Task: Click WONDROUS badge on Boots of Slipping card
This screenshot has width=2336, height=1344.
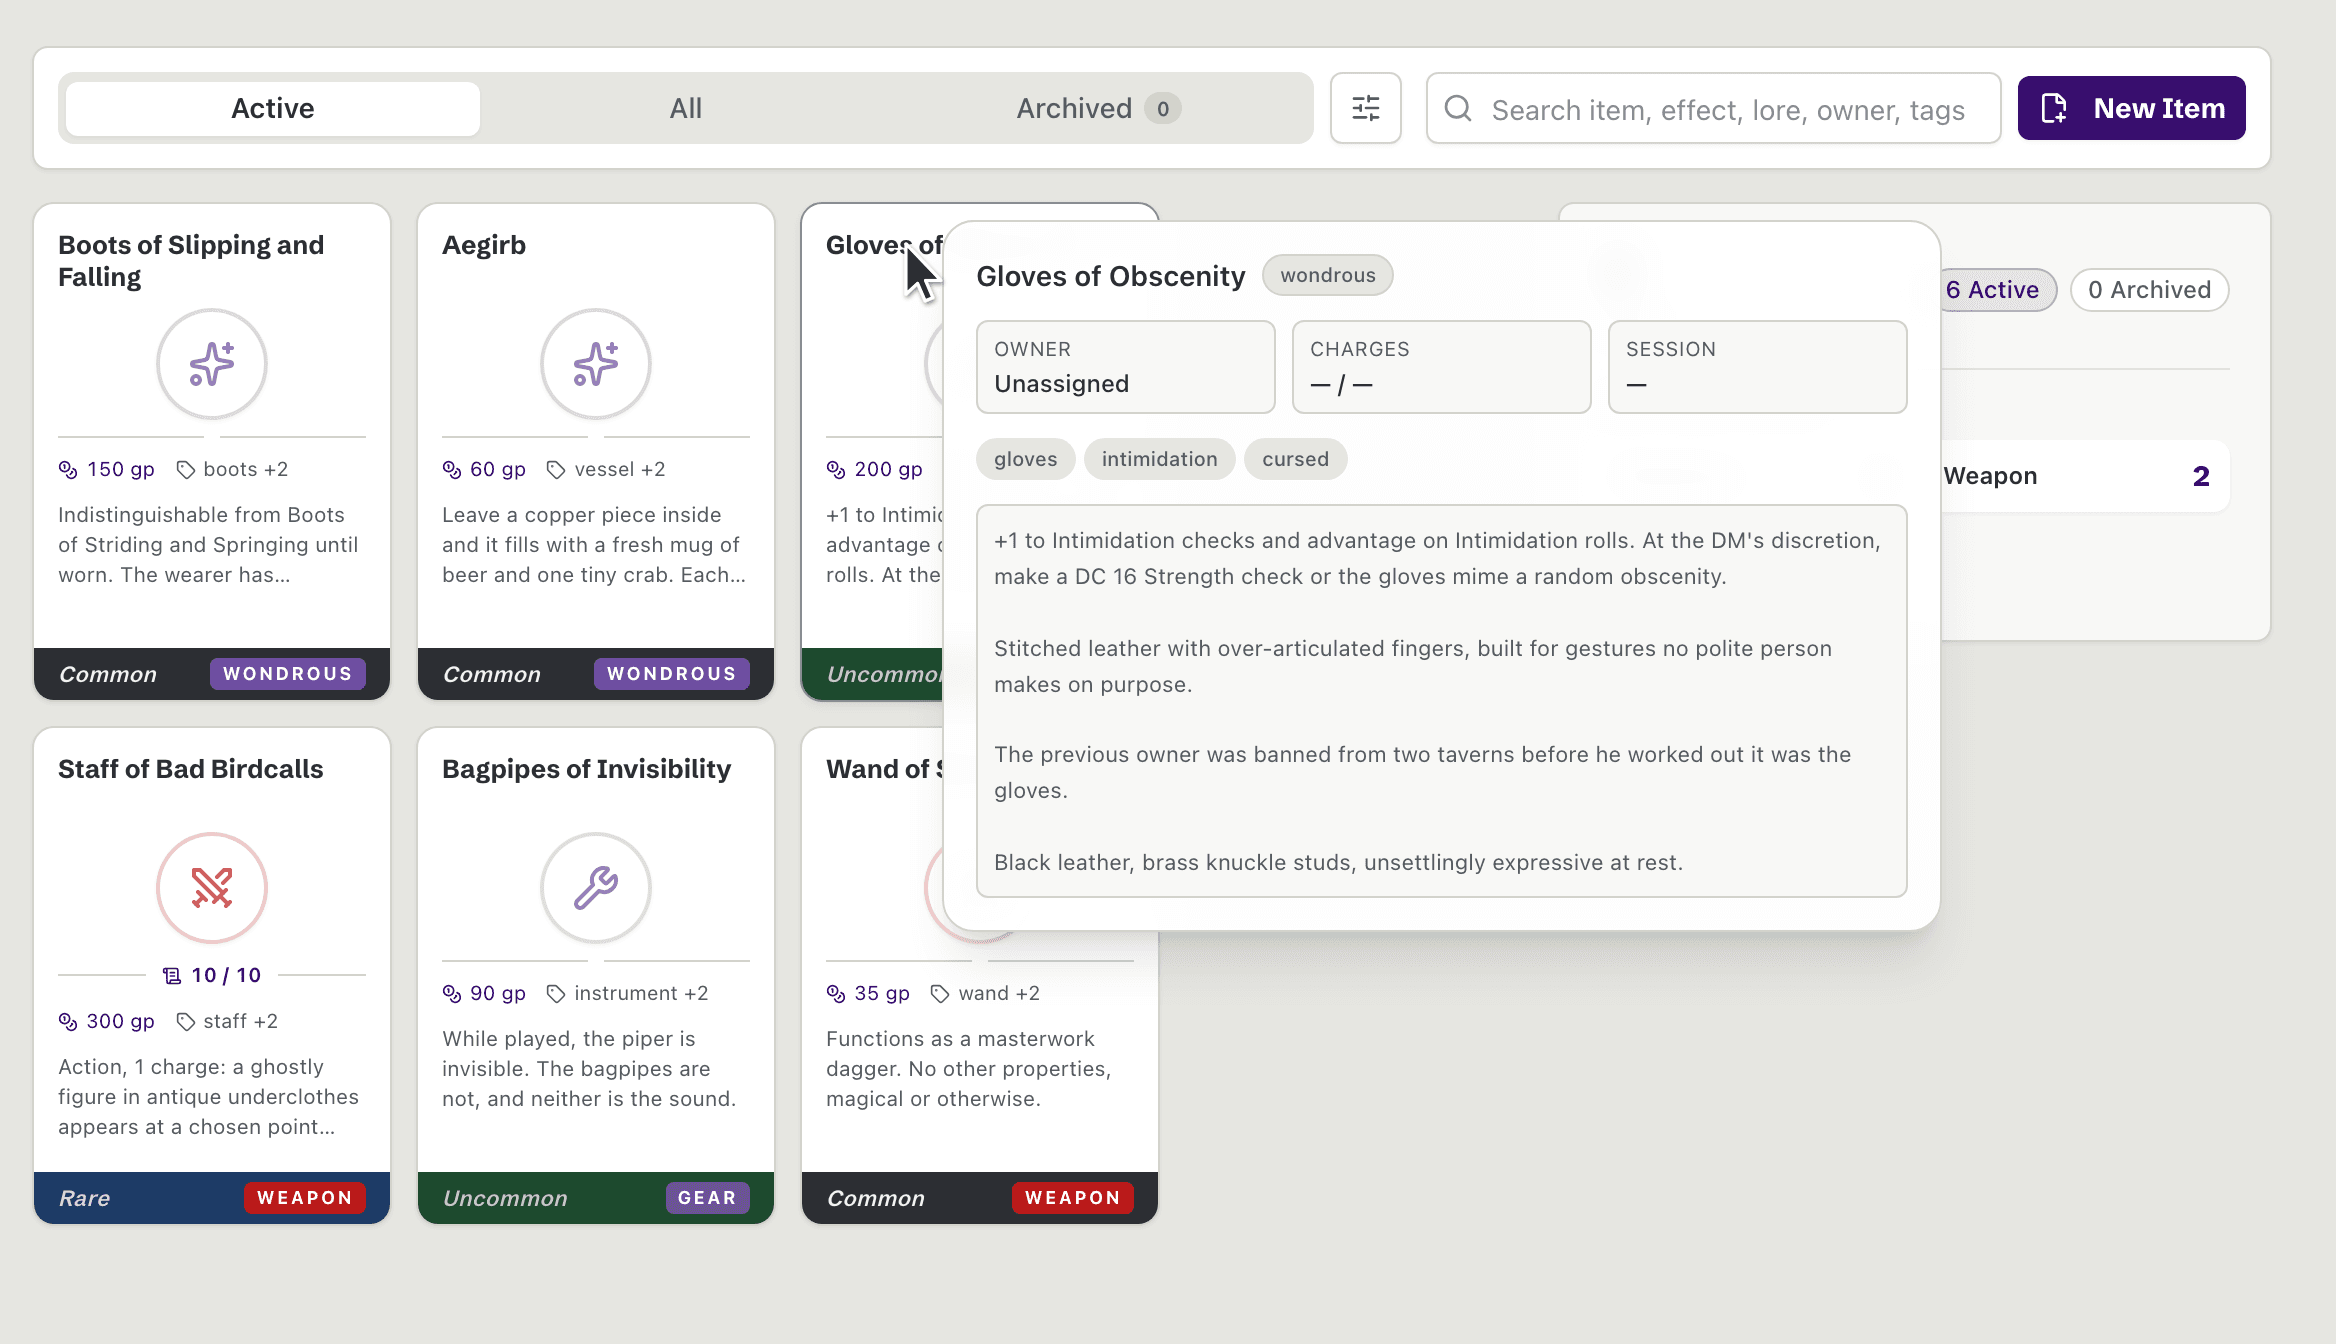Action: (x=288, y=674)
